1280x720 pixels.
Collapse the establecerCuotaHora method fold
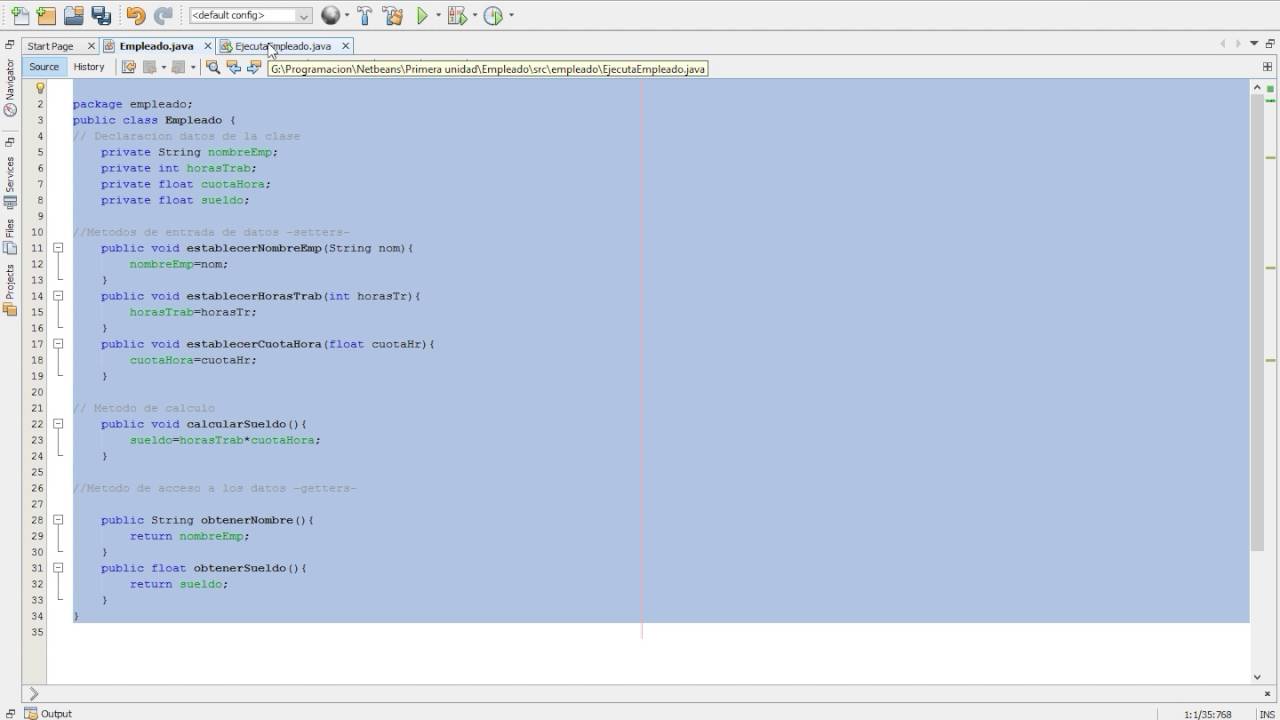pos(58,344)
